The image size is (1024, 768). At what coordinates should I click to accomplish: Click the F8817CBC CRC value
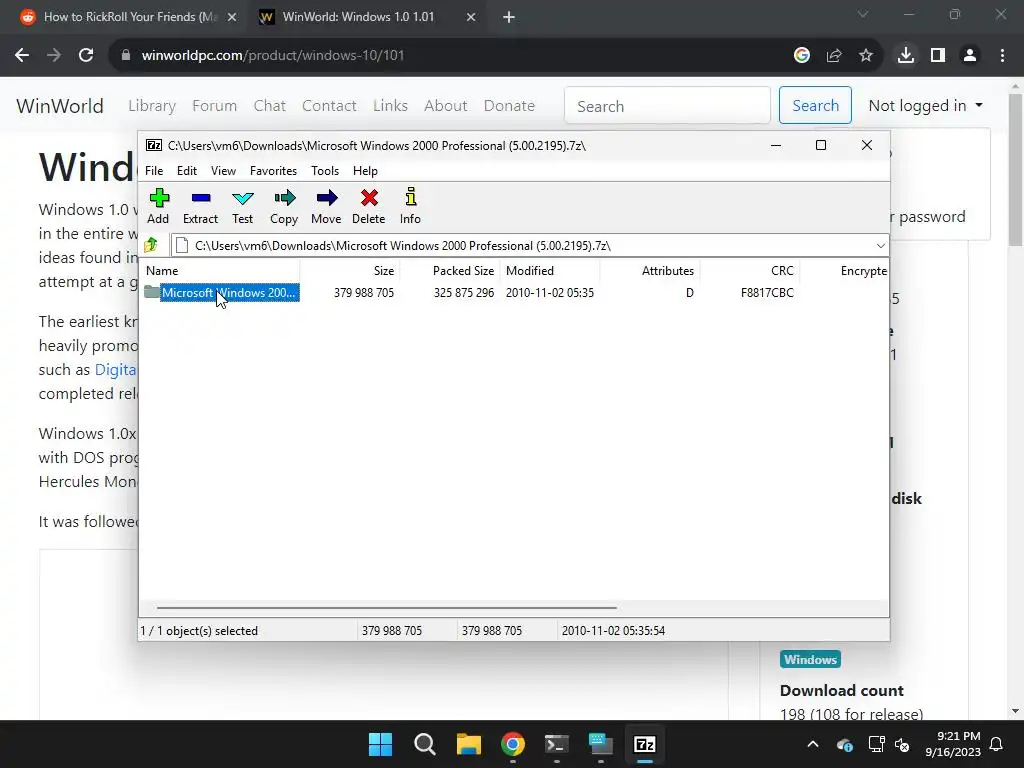tap(767, 293)
